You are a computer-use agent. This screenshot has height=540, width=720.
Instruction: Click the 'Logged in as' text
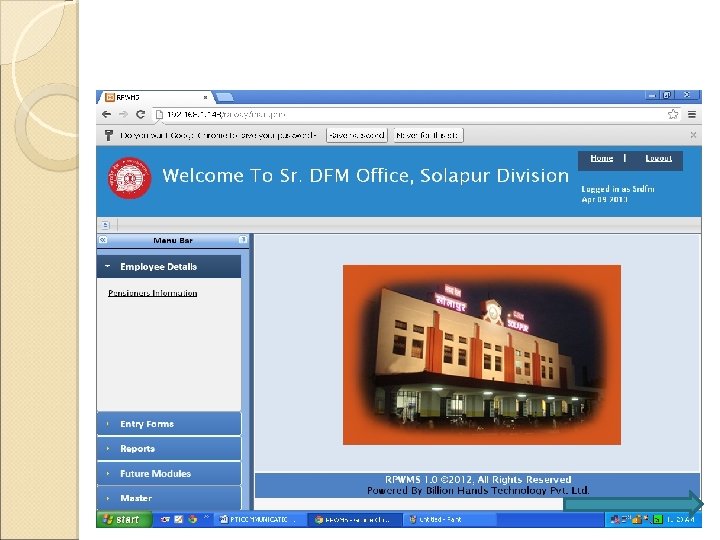click(618, 189)
